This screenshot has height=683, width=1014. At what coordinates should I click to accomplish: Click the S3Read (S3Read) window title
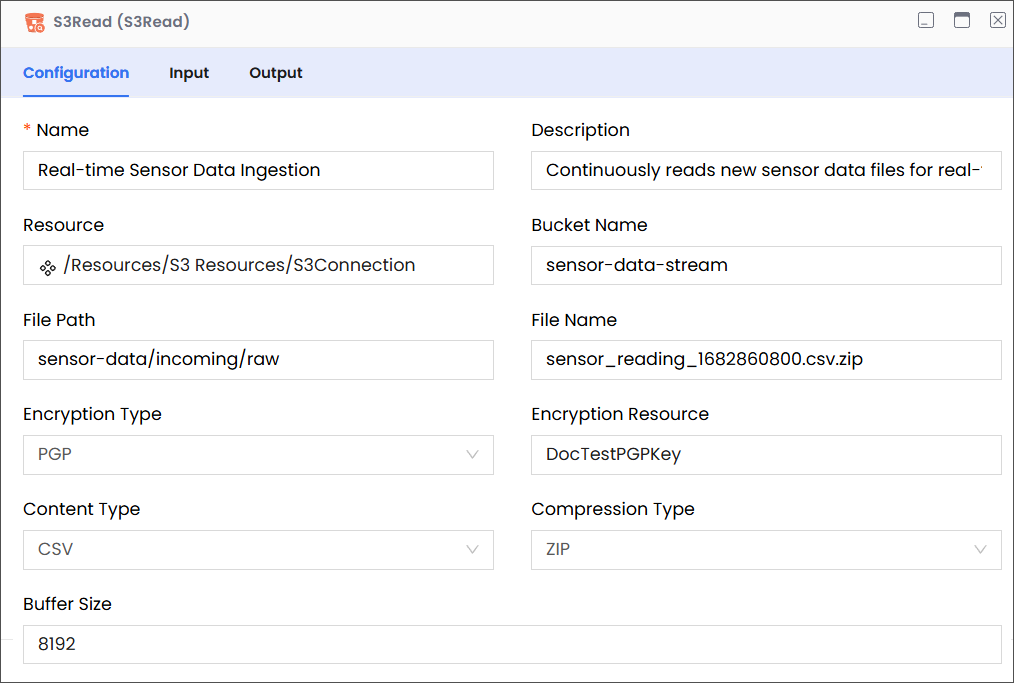[122, 21]
